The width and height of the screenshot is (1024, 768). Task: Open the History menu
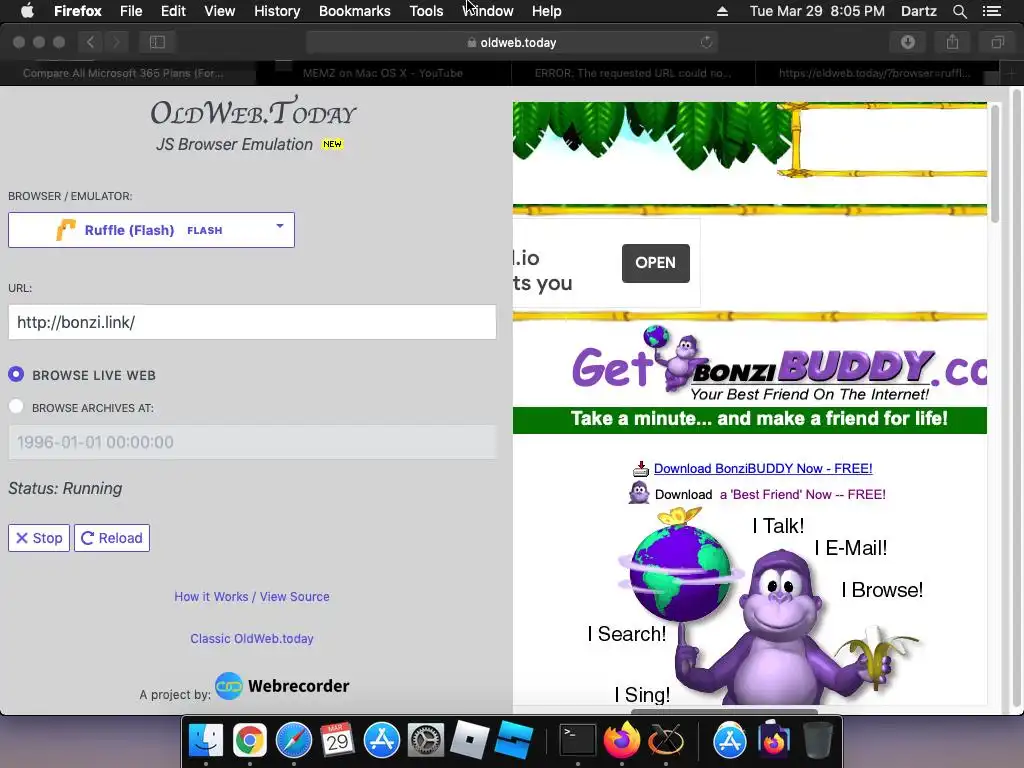tap(277, 11)
